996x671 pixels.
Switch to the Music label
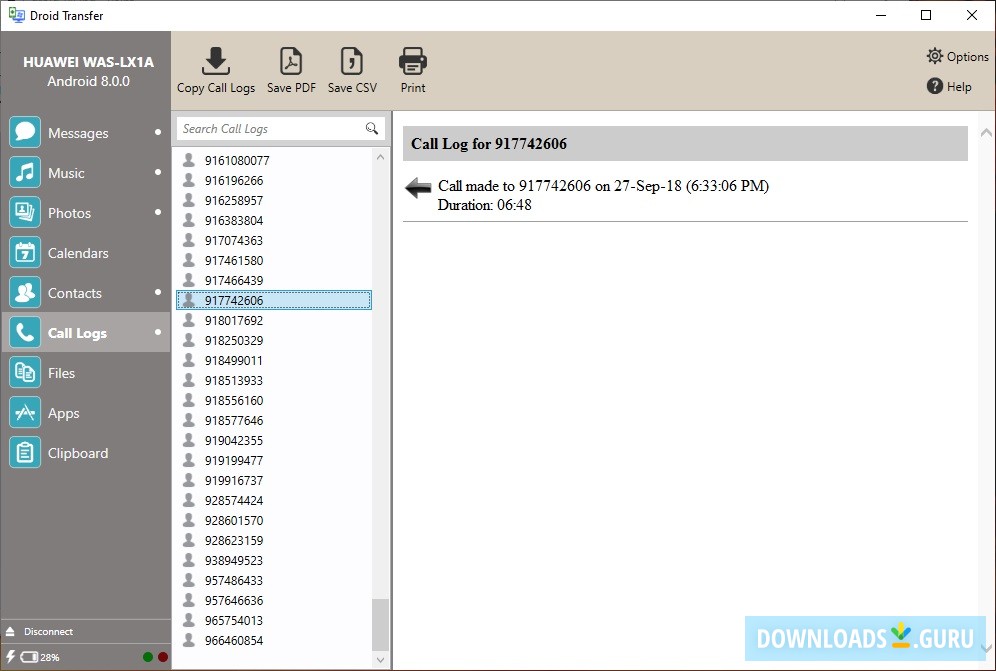[66, 173]
